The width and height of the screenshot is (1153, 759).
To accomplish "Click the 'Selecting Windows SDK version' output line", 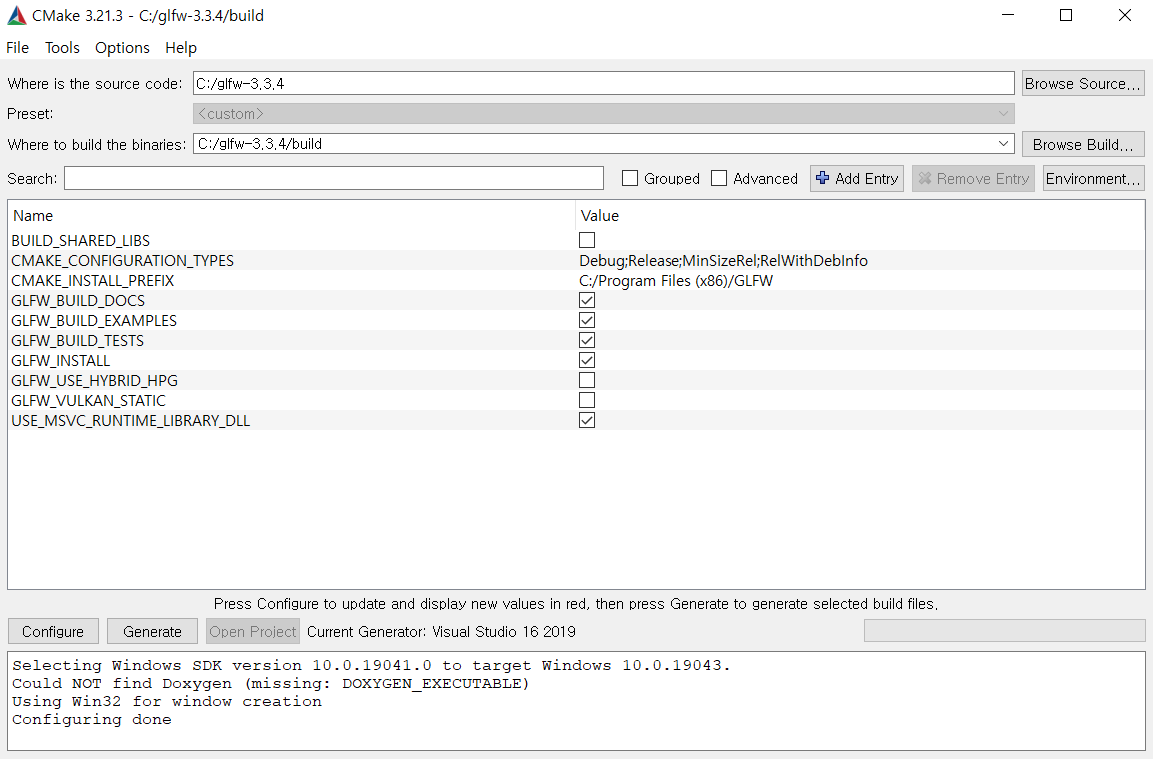I will coord(371,665).
